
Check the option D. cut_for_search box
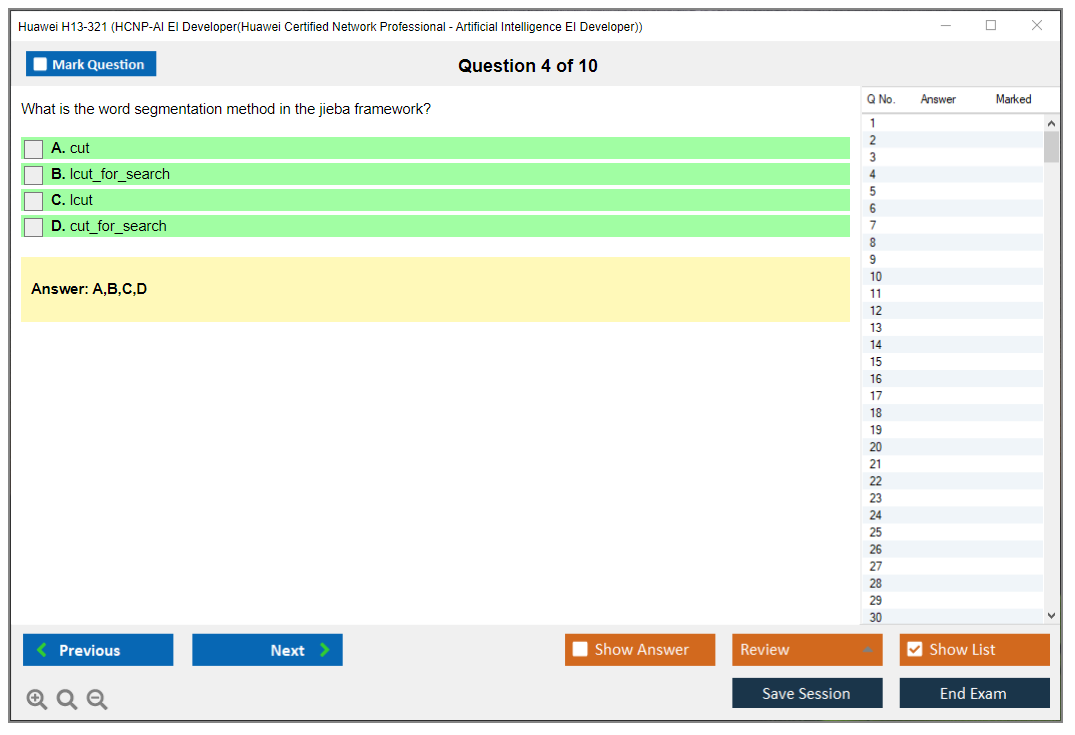click(x=34, y=227)
